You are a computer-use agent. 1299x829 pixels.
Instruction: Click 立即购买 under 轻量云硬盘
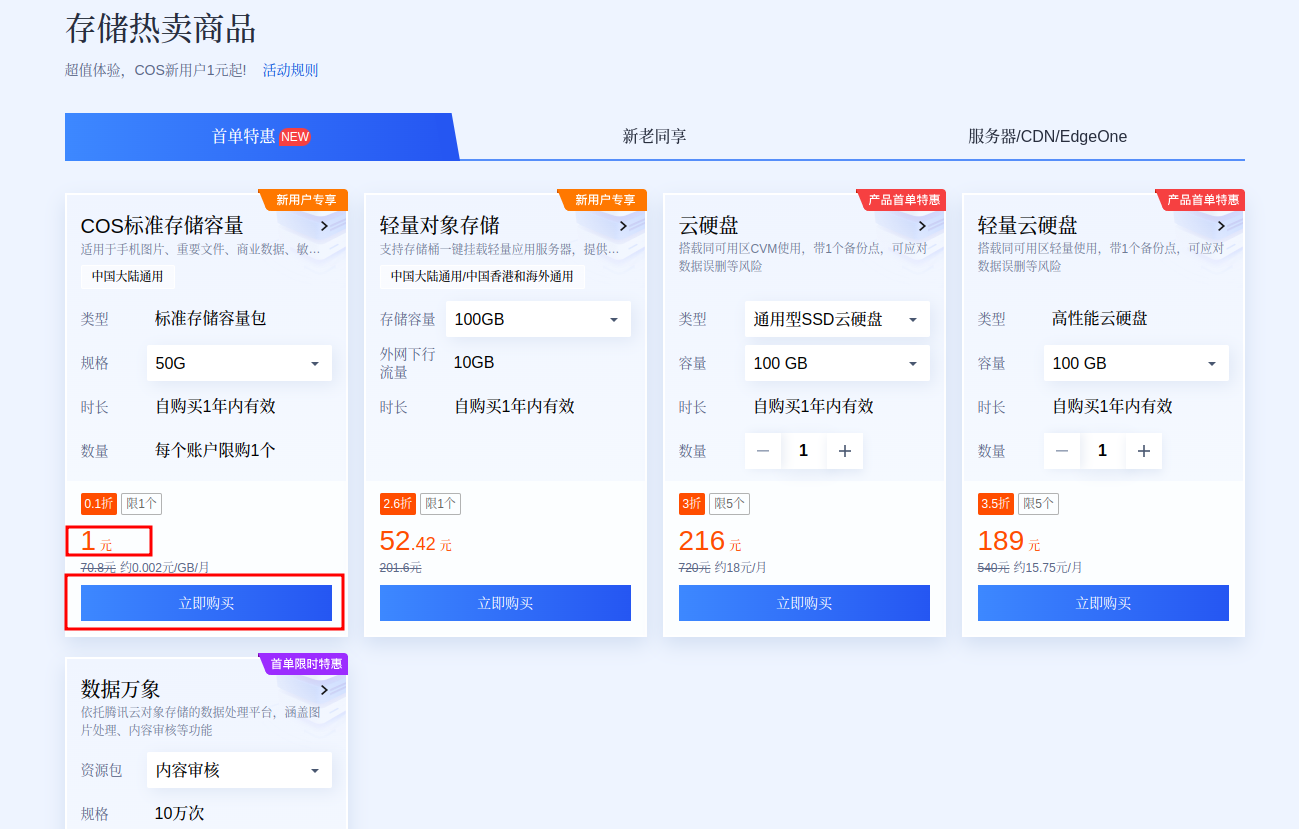(1103, 603)
